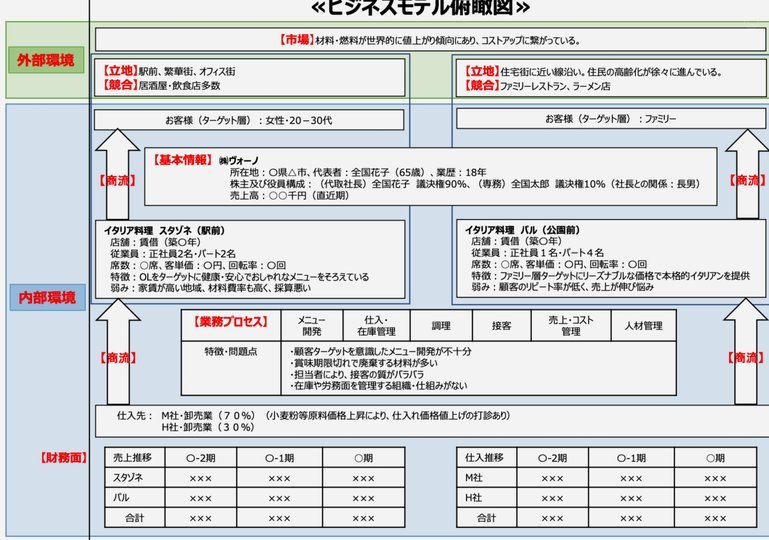
Task: Click heading 'イタリア料理 バル（公園前）'
Action: click(x=522, y=230)
